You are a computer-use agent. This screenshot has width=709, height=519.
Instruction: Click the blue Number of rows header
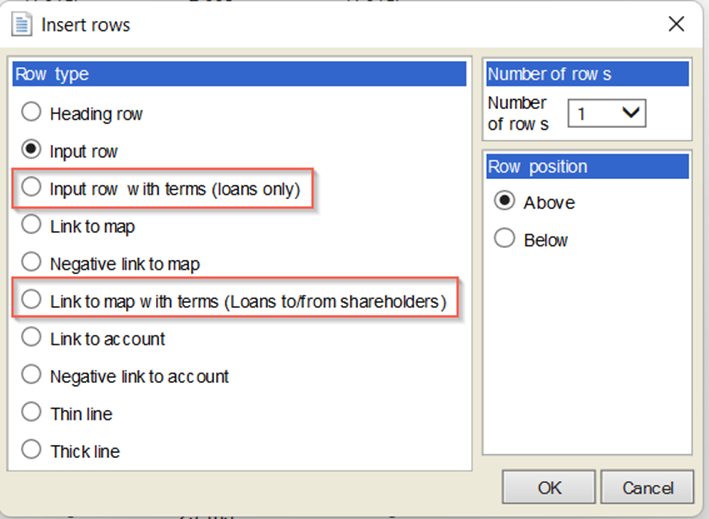pos(587,74)
